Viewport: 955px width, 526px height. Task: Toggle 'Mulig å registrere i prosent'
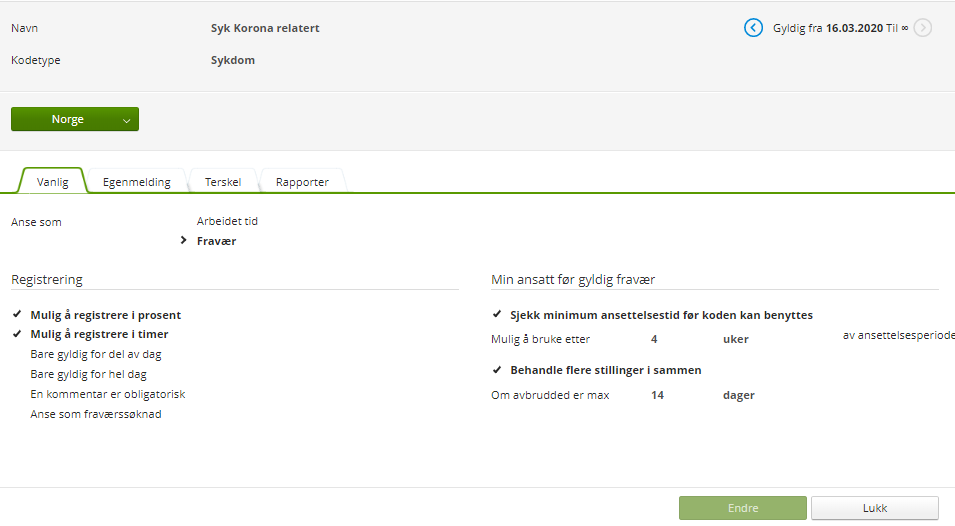click(106, 315)
